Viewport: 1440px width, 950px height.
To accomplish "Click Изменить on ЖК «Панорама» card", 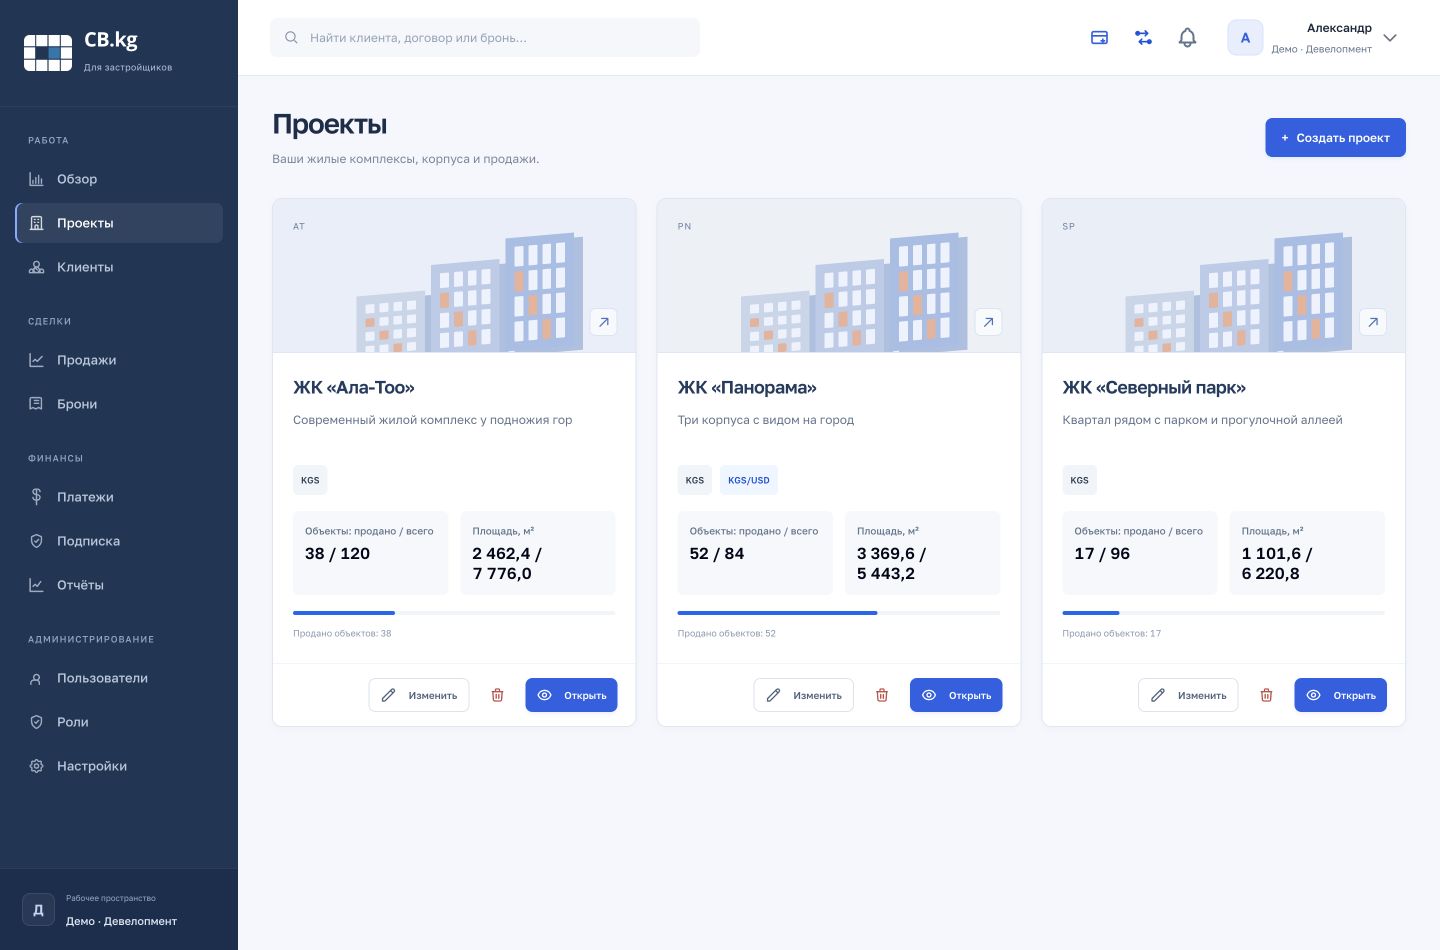I will coord(804,695).
